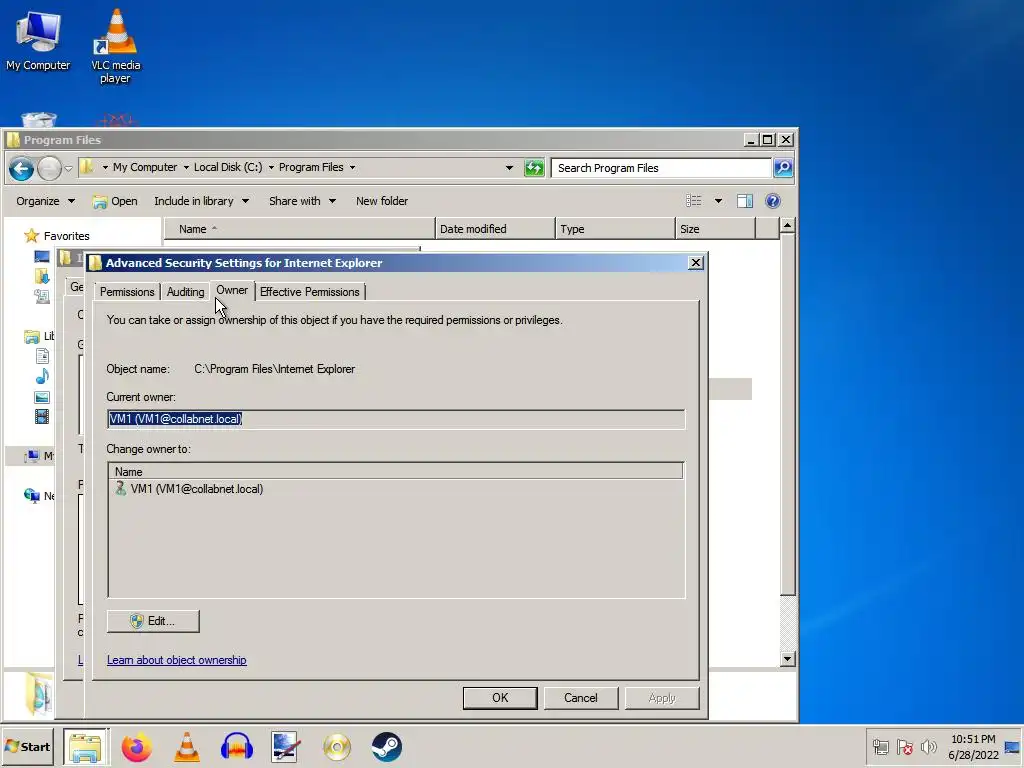Sort by the Size column header
Screen dimensions: 1024x768
coord(714,229)
